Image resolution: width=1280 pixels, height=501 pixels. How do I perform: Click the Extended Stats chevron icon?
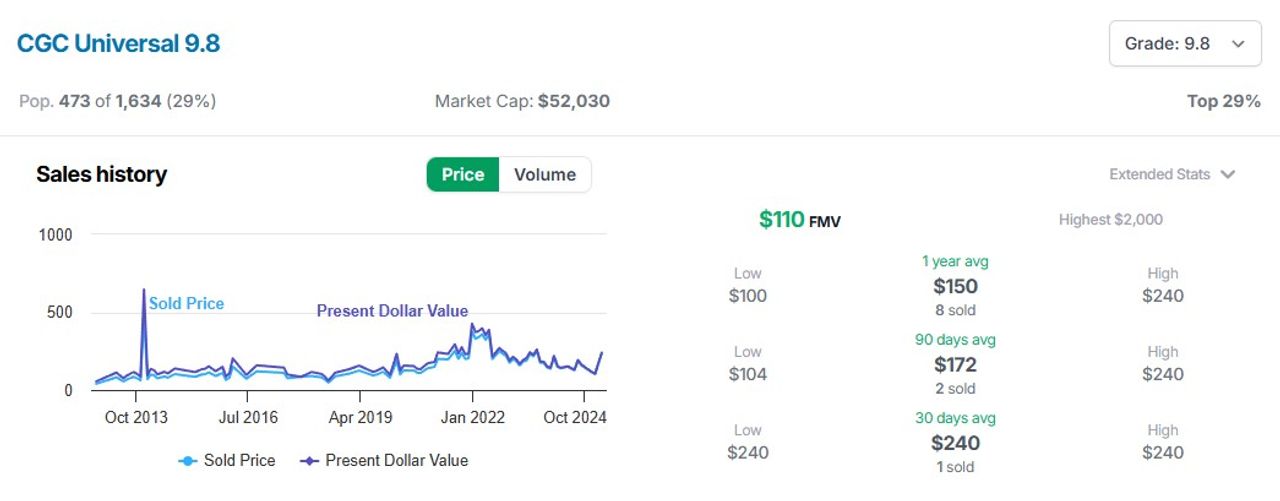coord(1228,174)
